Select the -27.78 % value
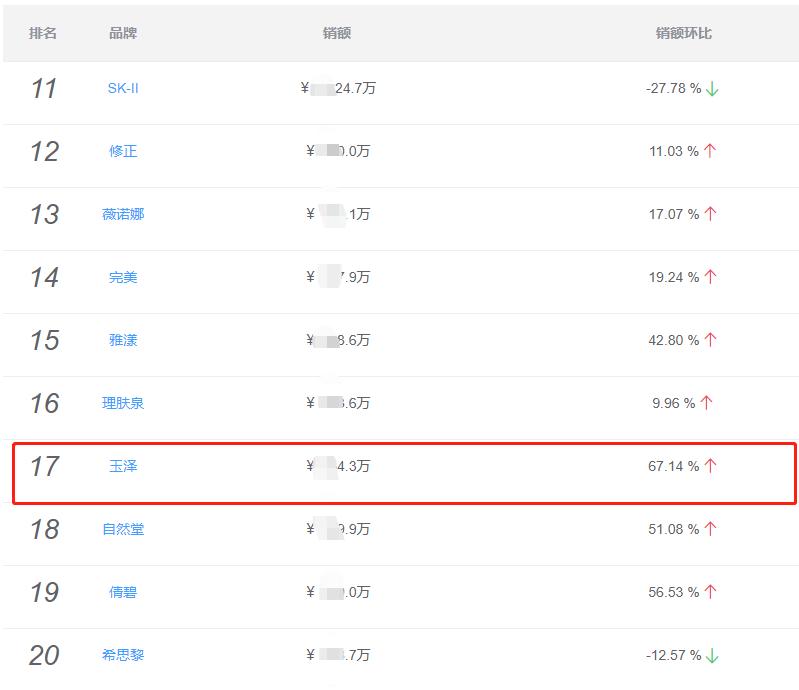This screenshot has width=799, height=690. [x=674, y=88]
